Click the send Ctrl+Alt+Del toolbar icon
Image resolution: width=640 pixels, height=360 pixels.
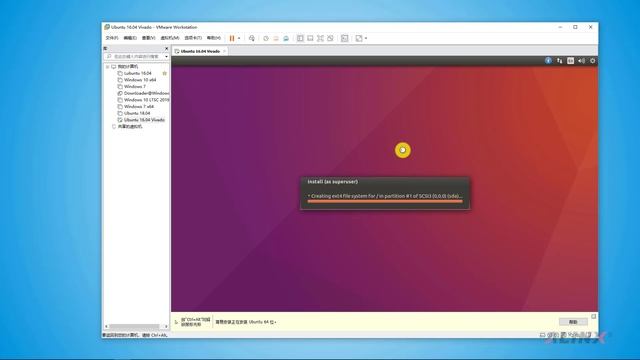[252, 38]
